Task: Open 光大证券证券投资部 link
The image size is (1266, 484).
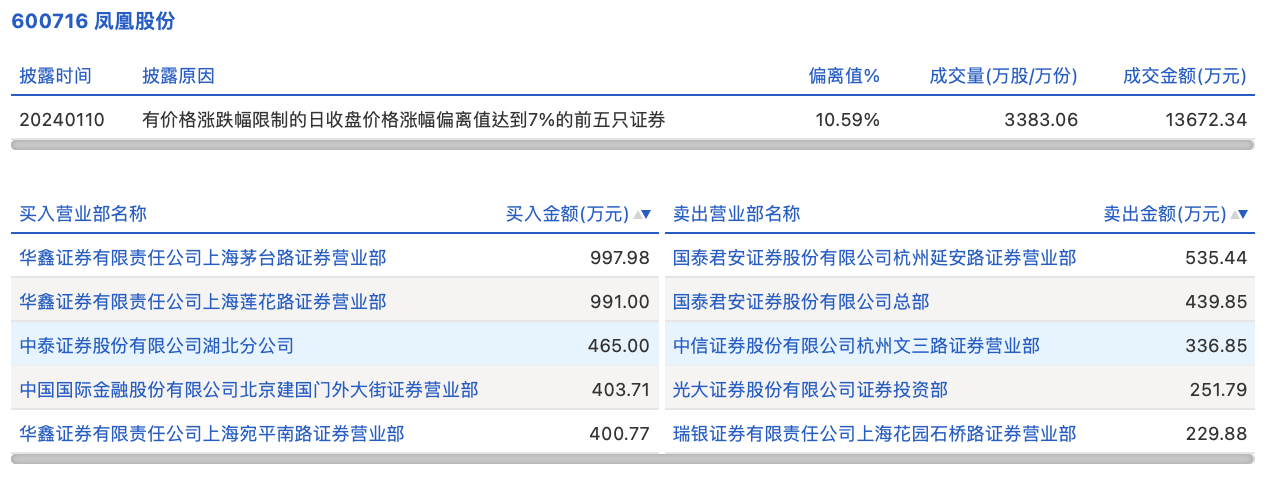Action: coord(810,390)
